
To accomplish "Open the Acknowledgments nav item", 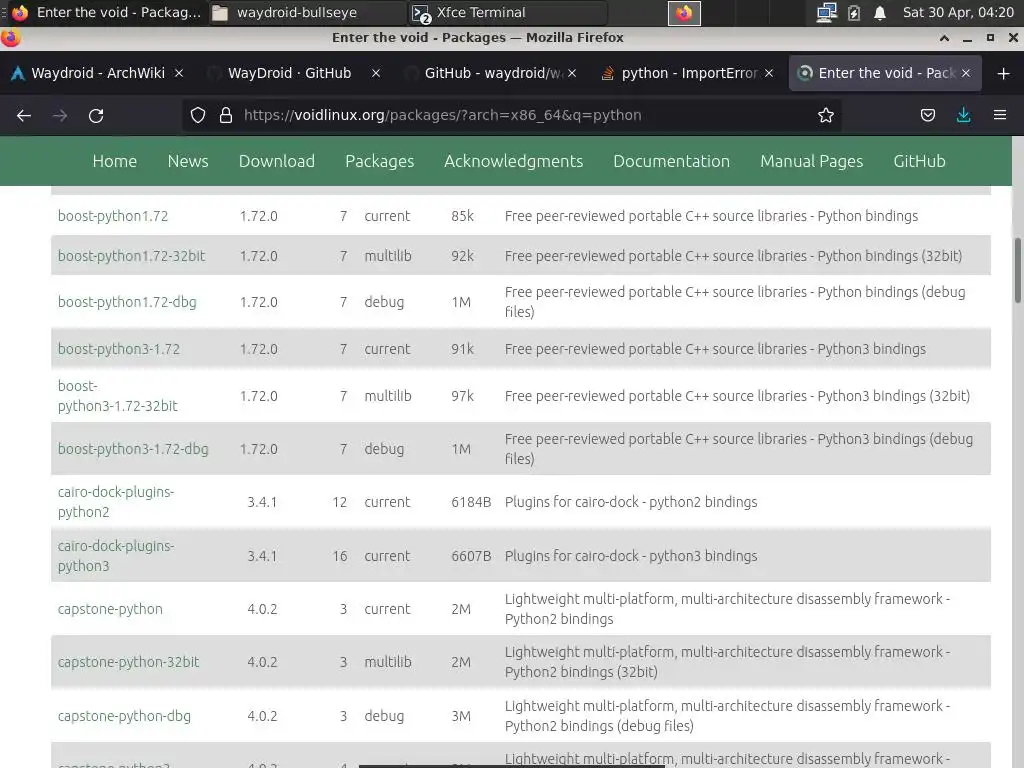I will pyautogui.click(x=513, y=161).
